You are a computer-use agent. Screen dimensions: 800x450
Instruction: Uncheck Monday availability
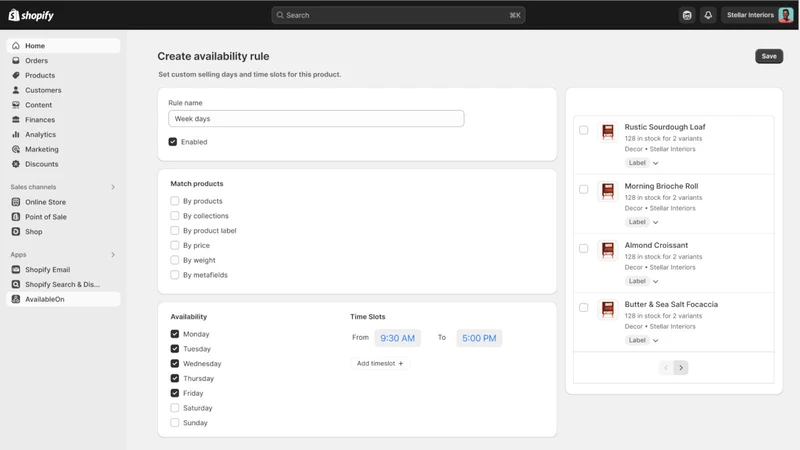(174, 334)
